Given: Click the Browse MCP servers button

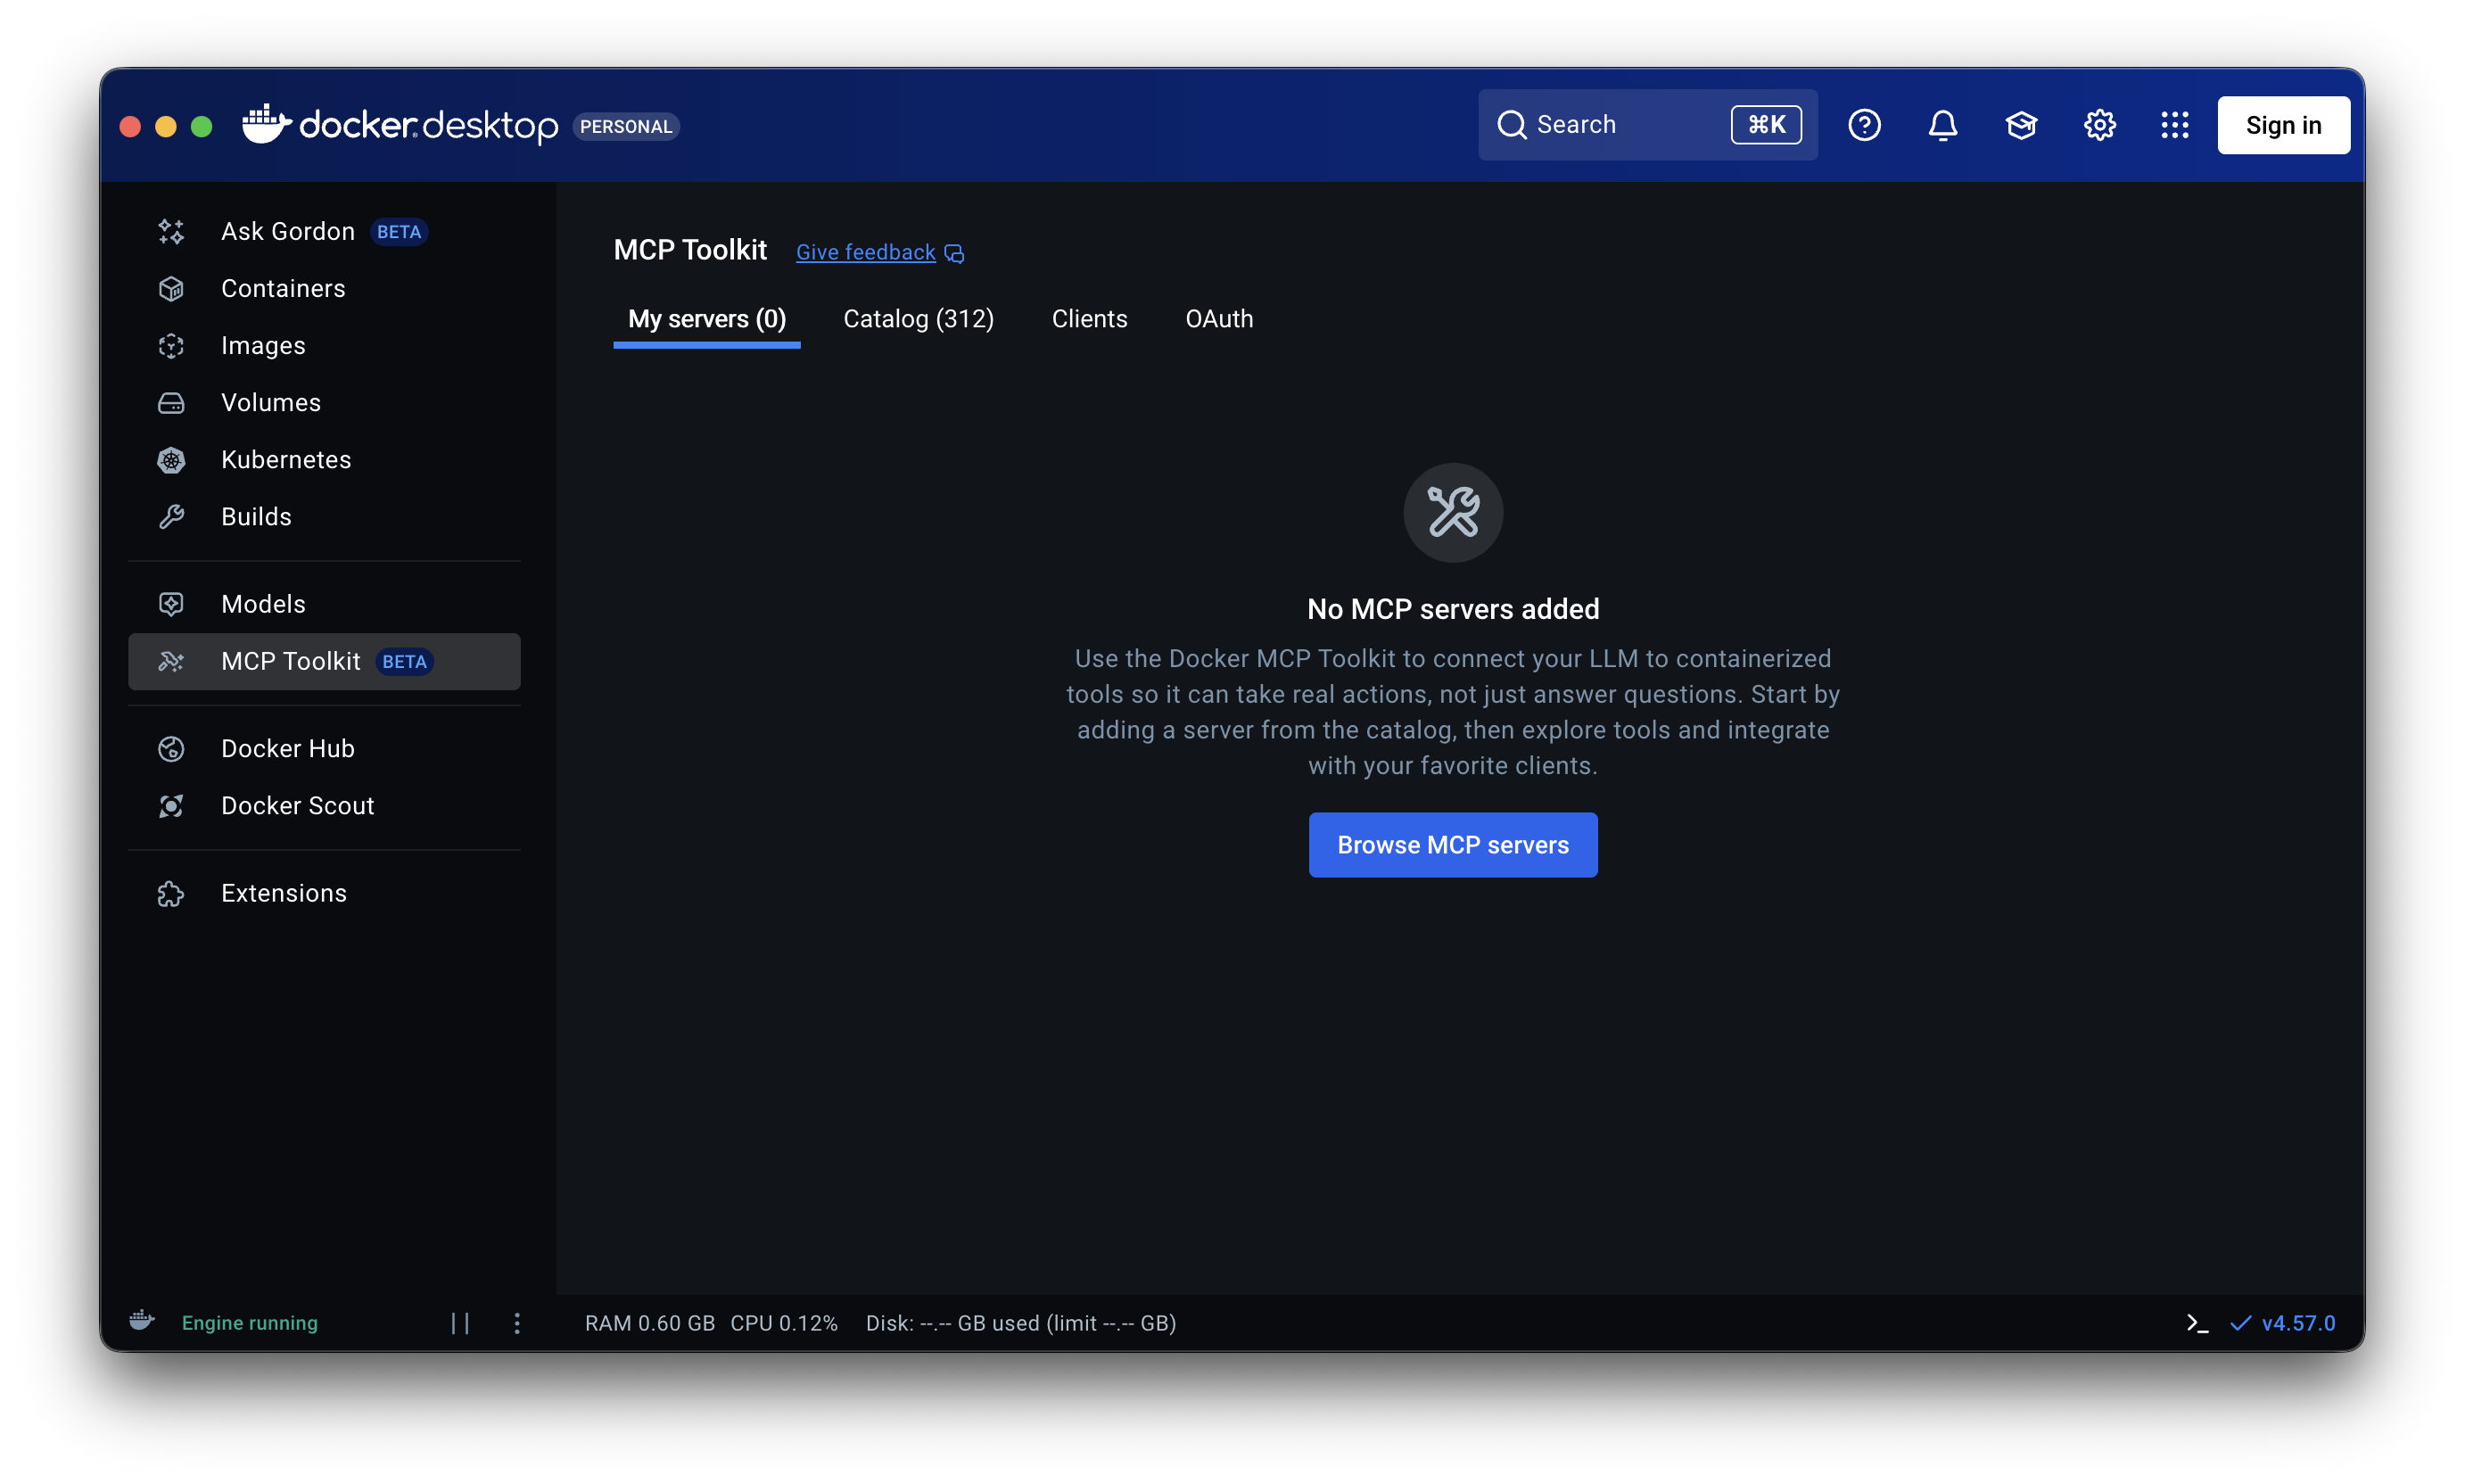Looking at the screenshot, I should (x=1452, y=845).
